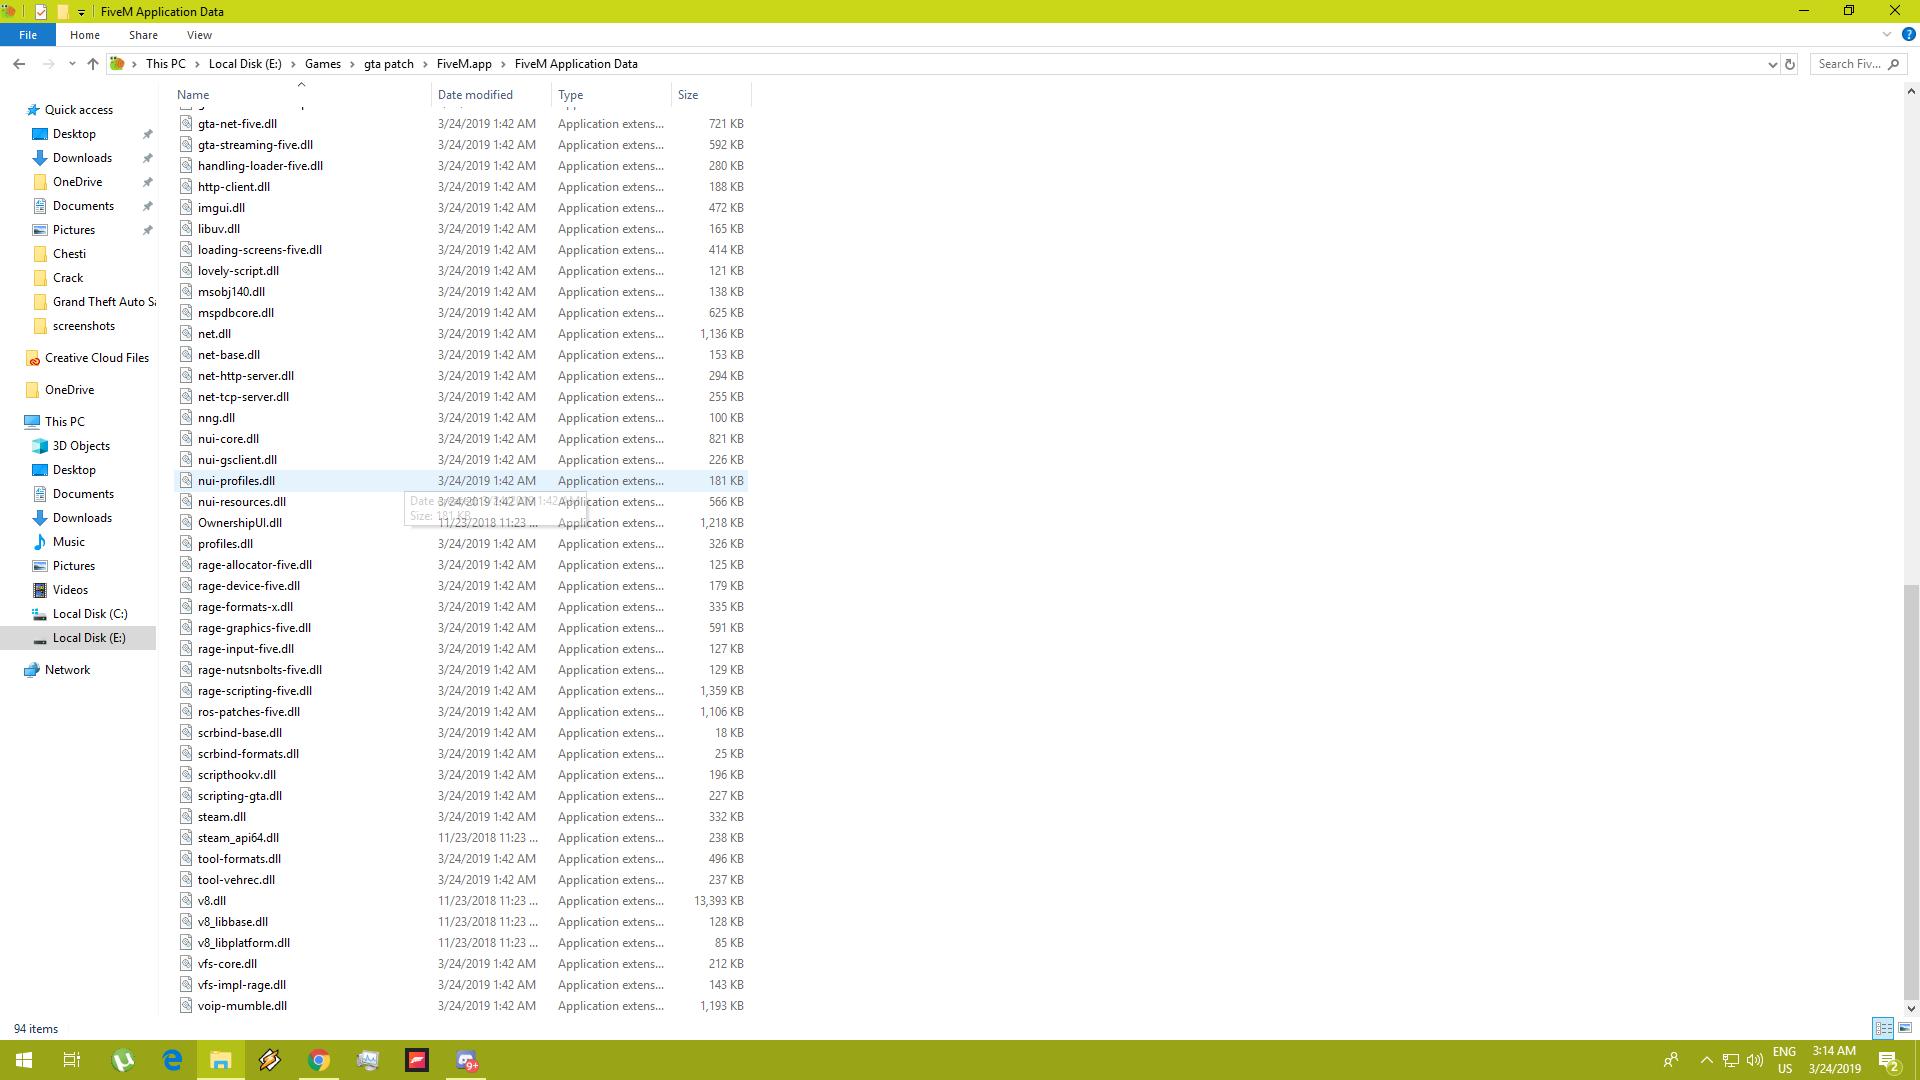1920x1080 pixels.
Task: Select rage-scripting-five.dll file icon
Action: [186, 691]
